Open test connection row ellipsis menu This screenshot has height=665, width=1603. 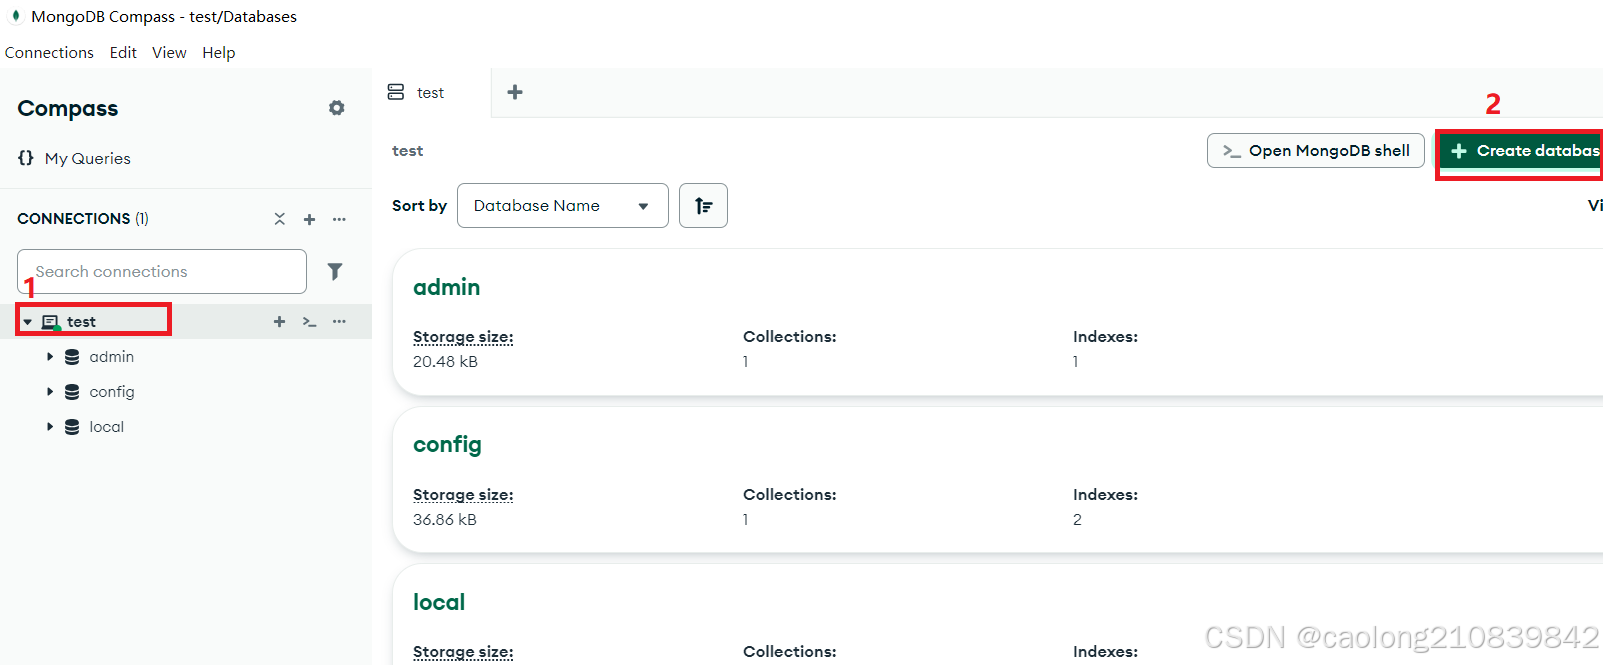click(340, 321)
